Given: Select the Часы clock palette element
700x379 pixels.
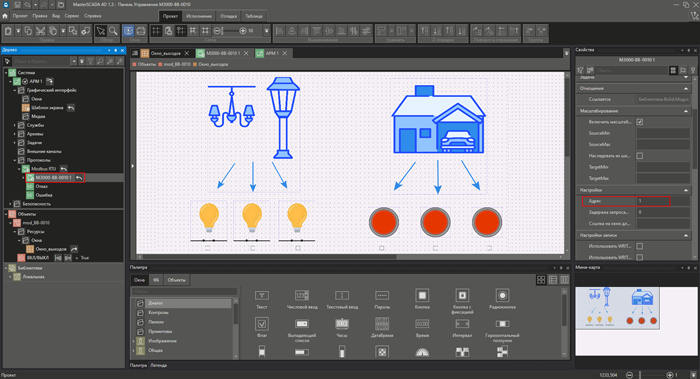Looking at the screenshot, I should click(x=342, y=327).
